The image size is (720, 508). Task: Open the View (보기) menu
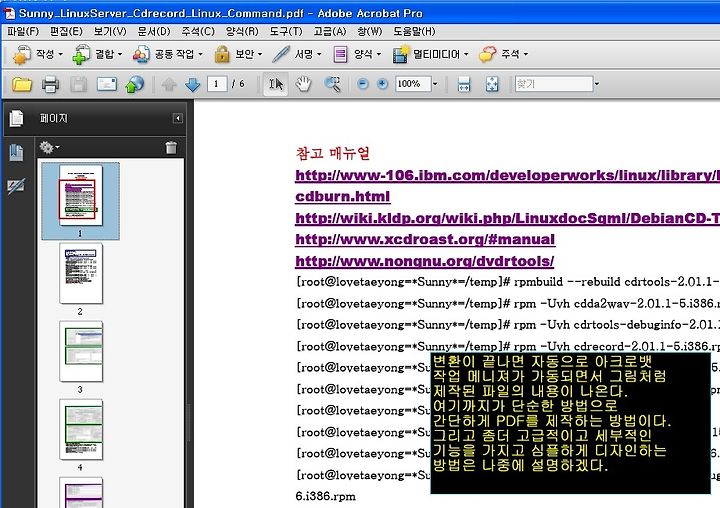110,31
